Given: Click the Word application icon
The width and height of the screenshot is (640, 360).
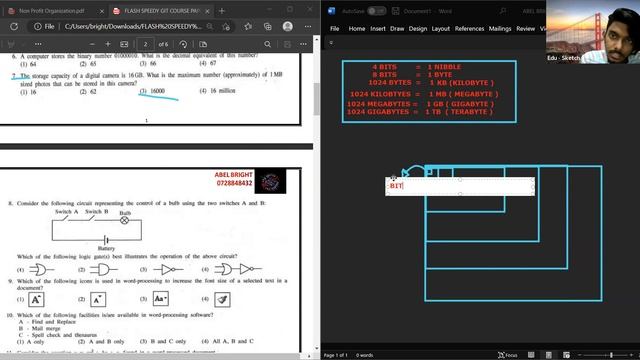Looking at the screenshot, I should 331,11.
